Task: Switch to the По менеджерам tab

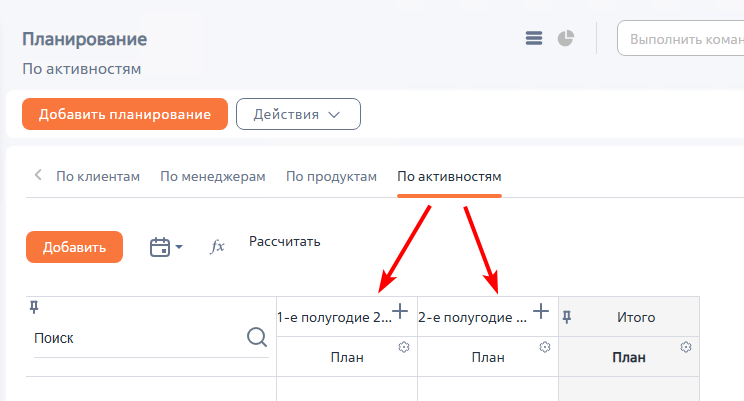Action: 213,177
